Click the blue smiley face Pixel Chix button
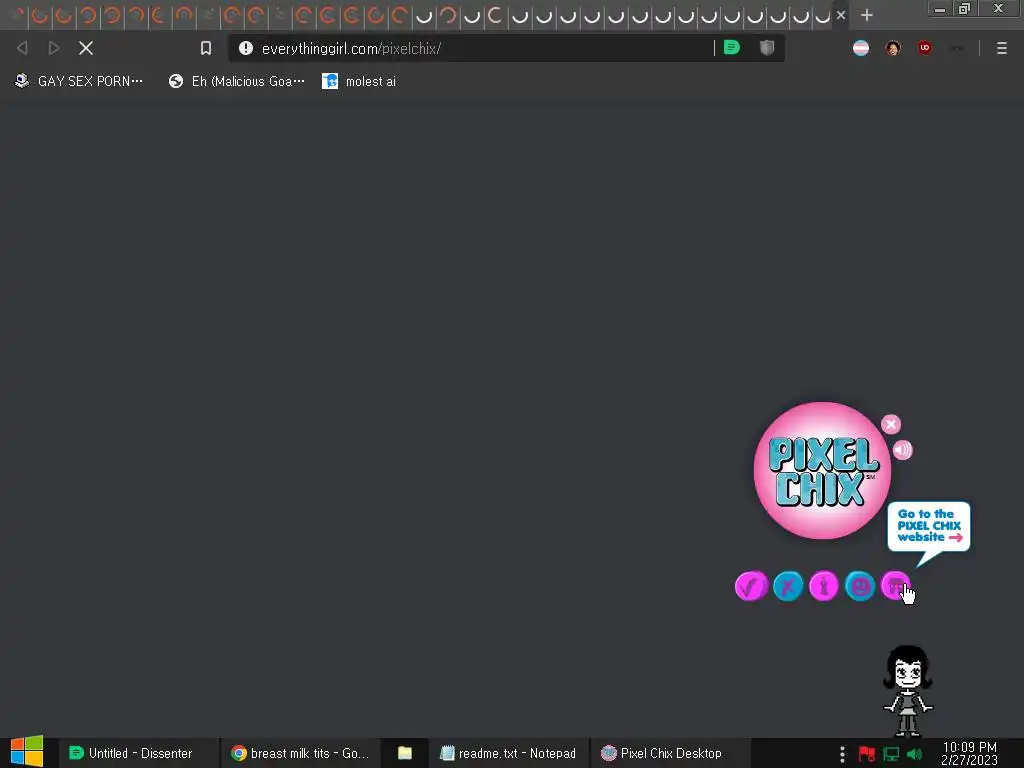Screen dimensions: 1024x768 pos(860,586)
